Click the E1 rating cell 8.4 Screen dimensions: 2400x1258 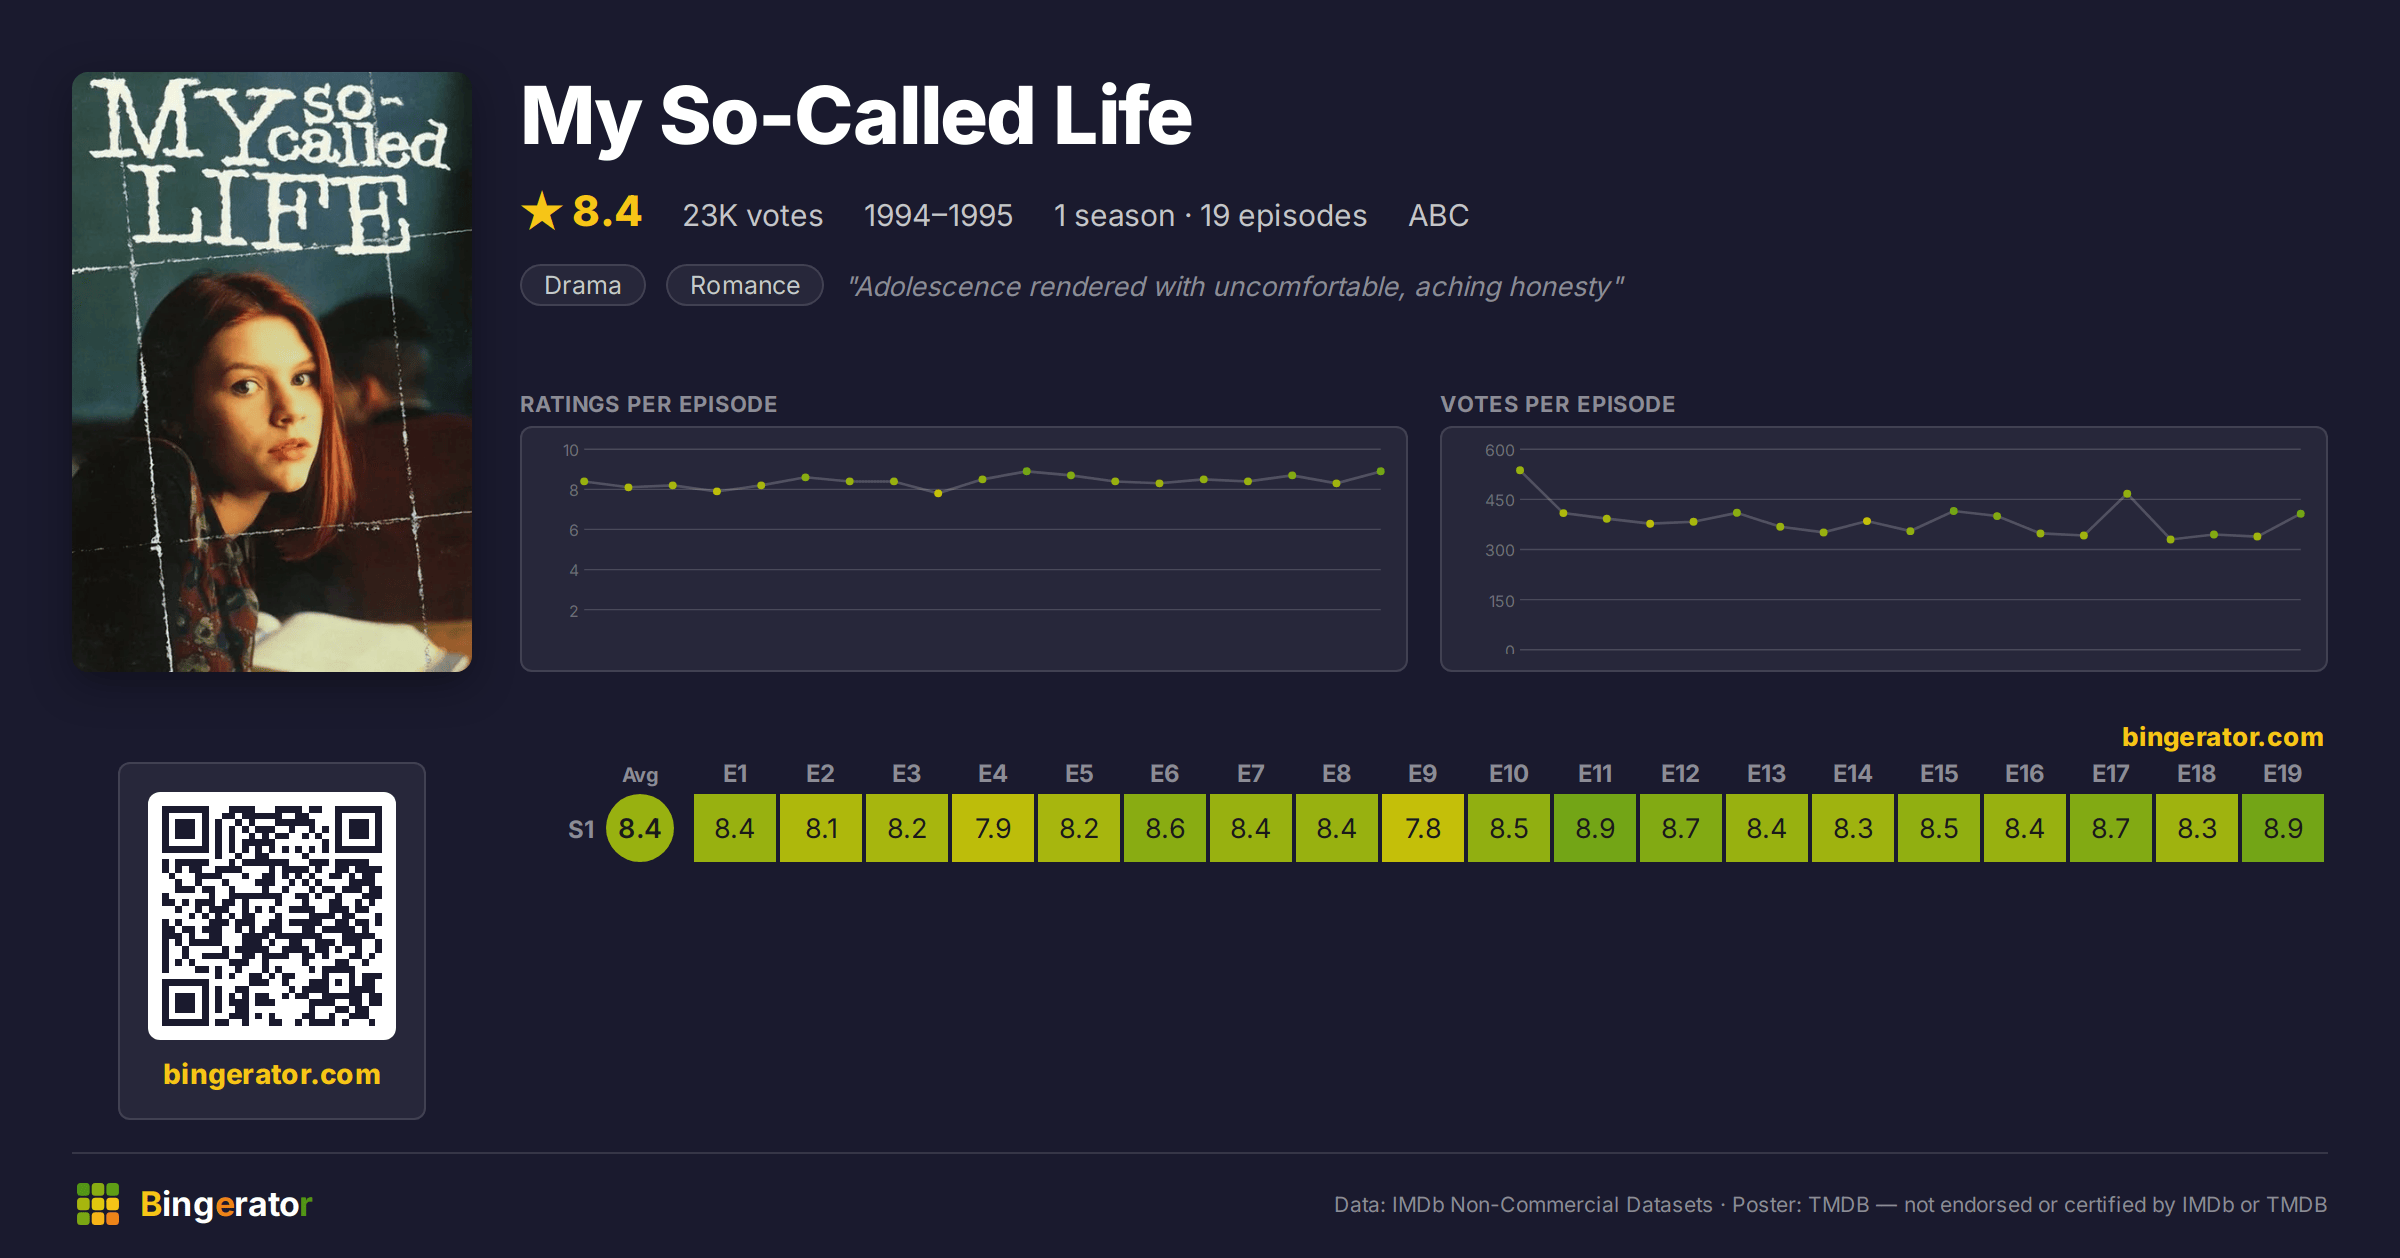pyautogui.click(x=735, y=828)
